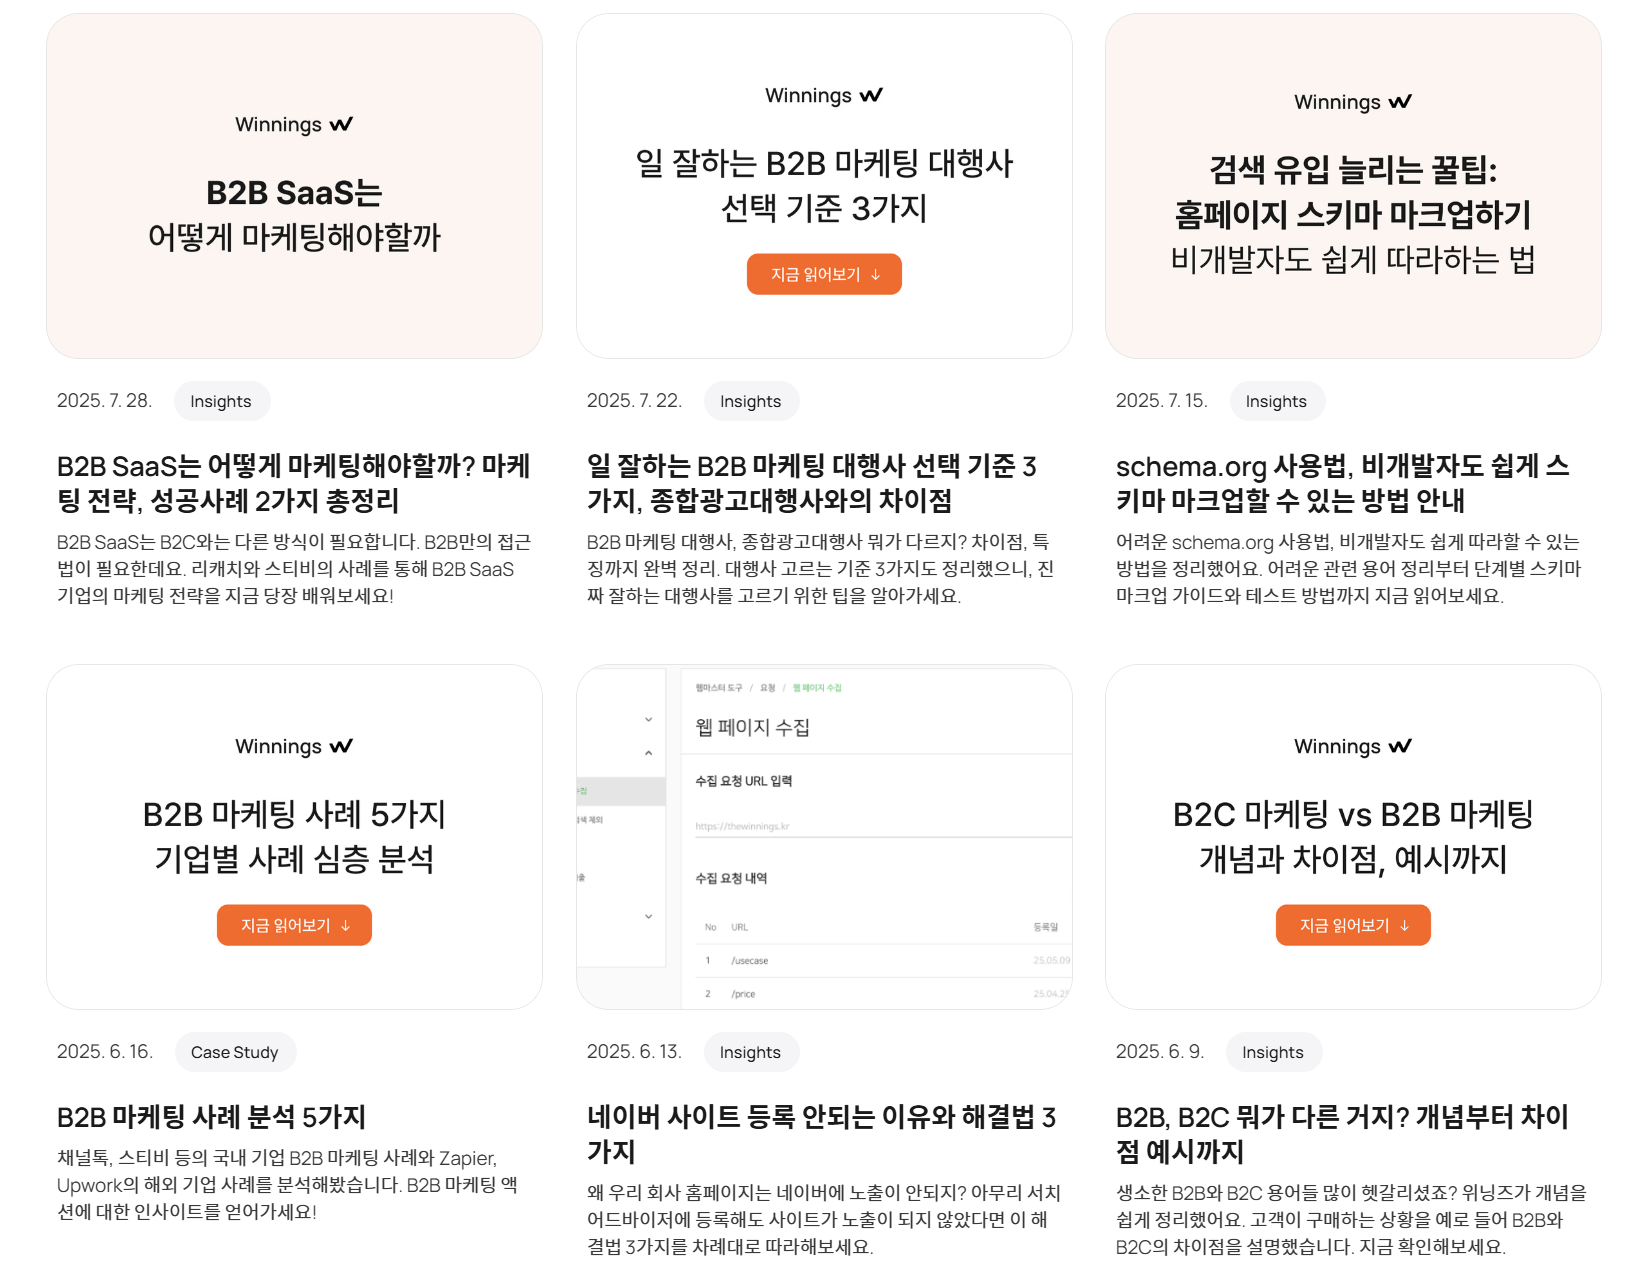Viewport: 1650px width, 1288px height.
Task: Click 지금 읽어보기 button on B2B 대행사 card
Action: click(824, 274)
